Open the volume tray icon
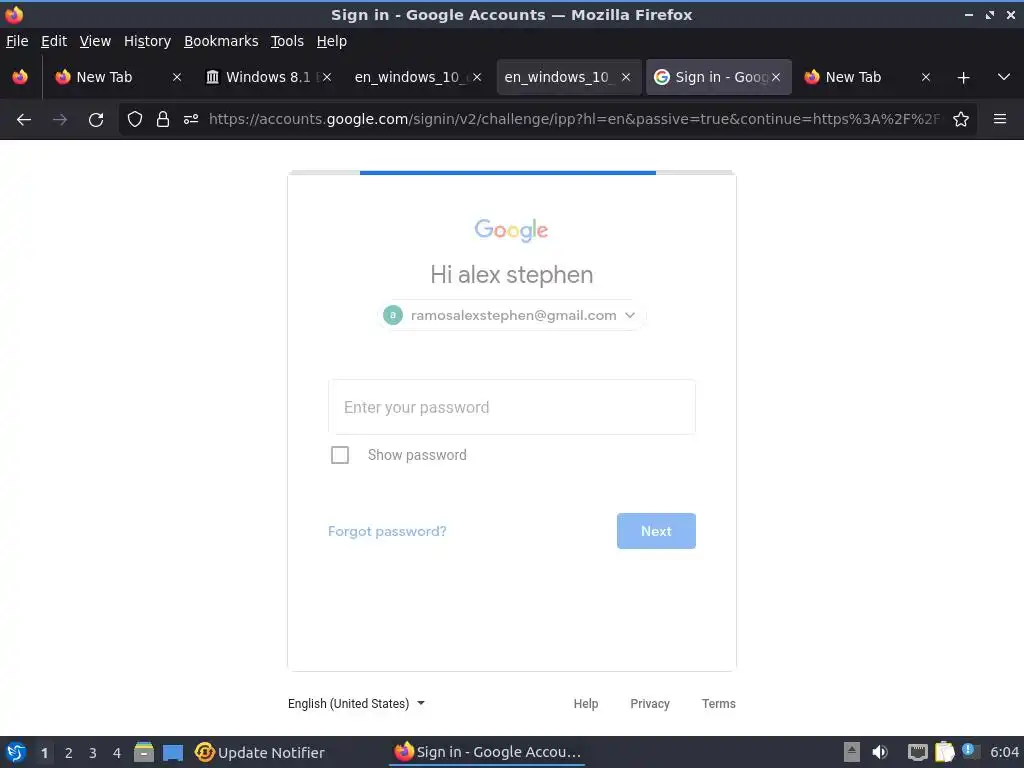This screenshot has height=768, width=1024. (880, 752)
